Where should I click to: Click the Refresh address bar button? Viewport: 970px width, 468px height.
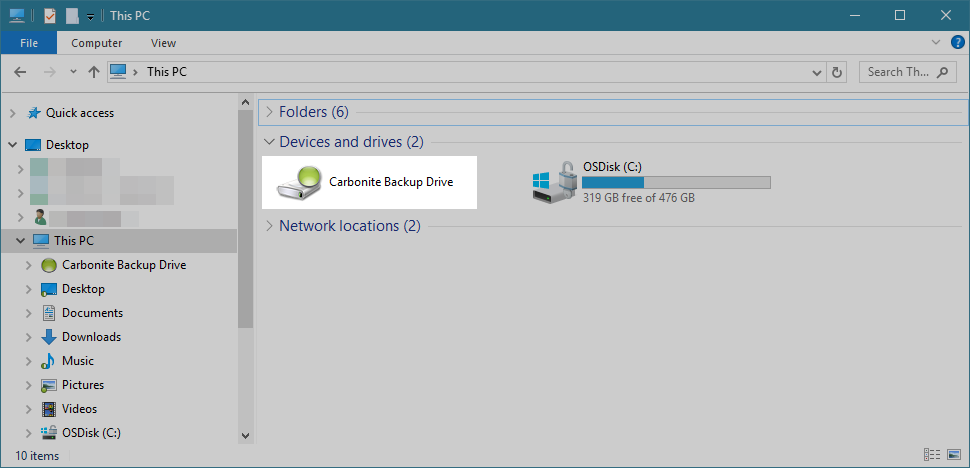pos(837,72)
